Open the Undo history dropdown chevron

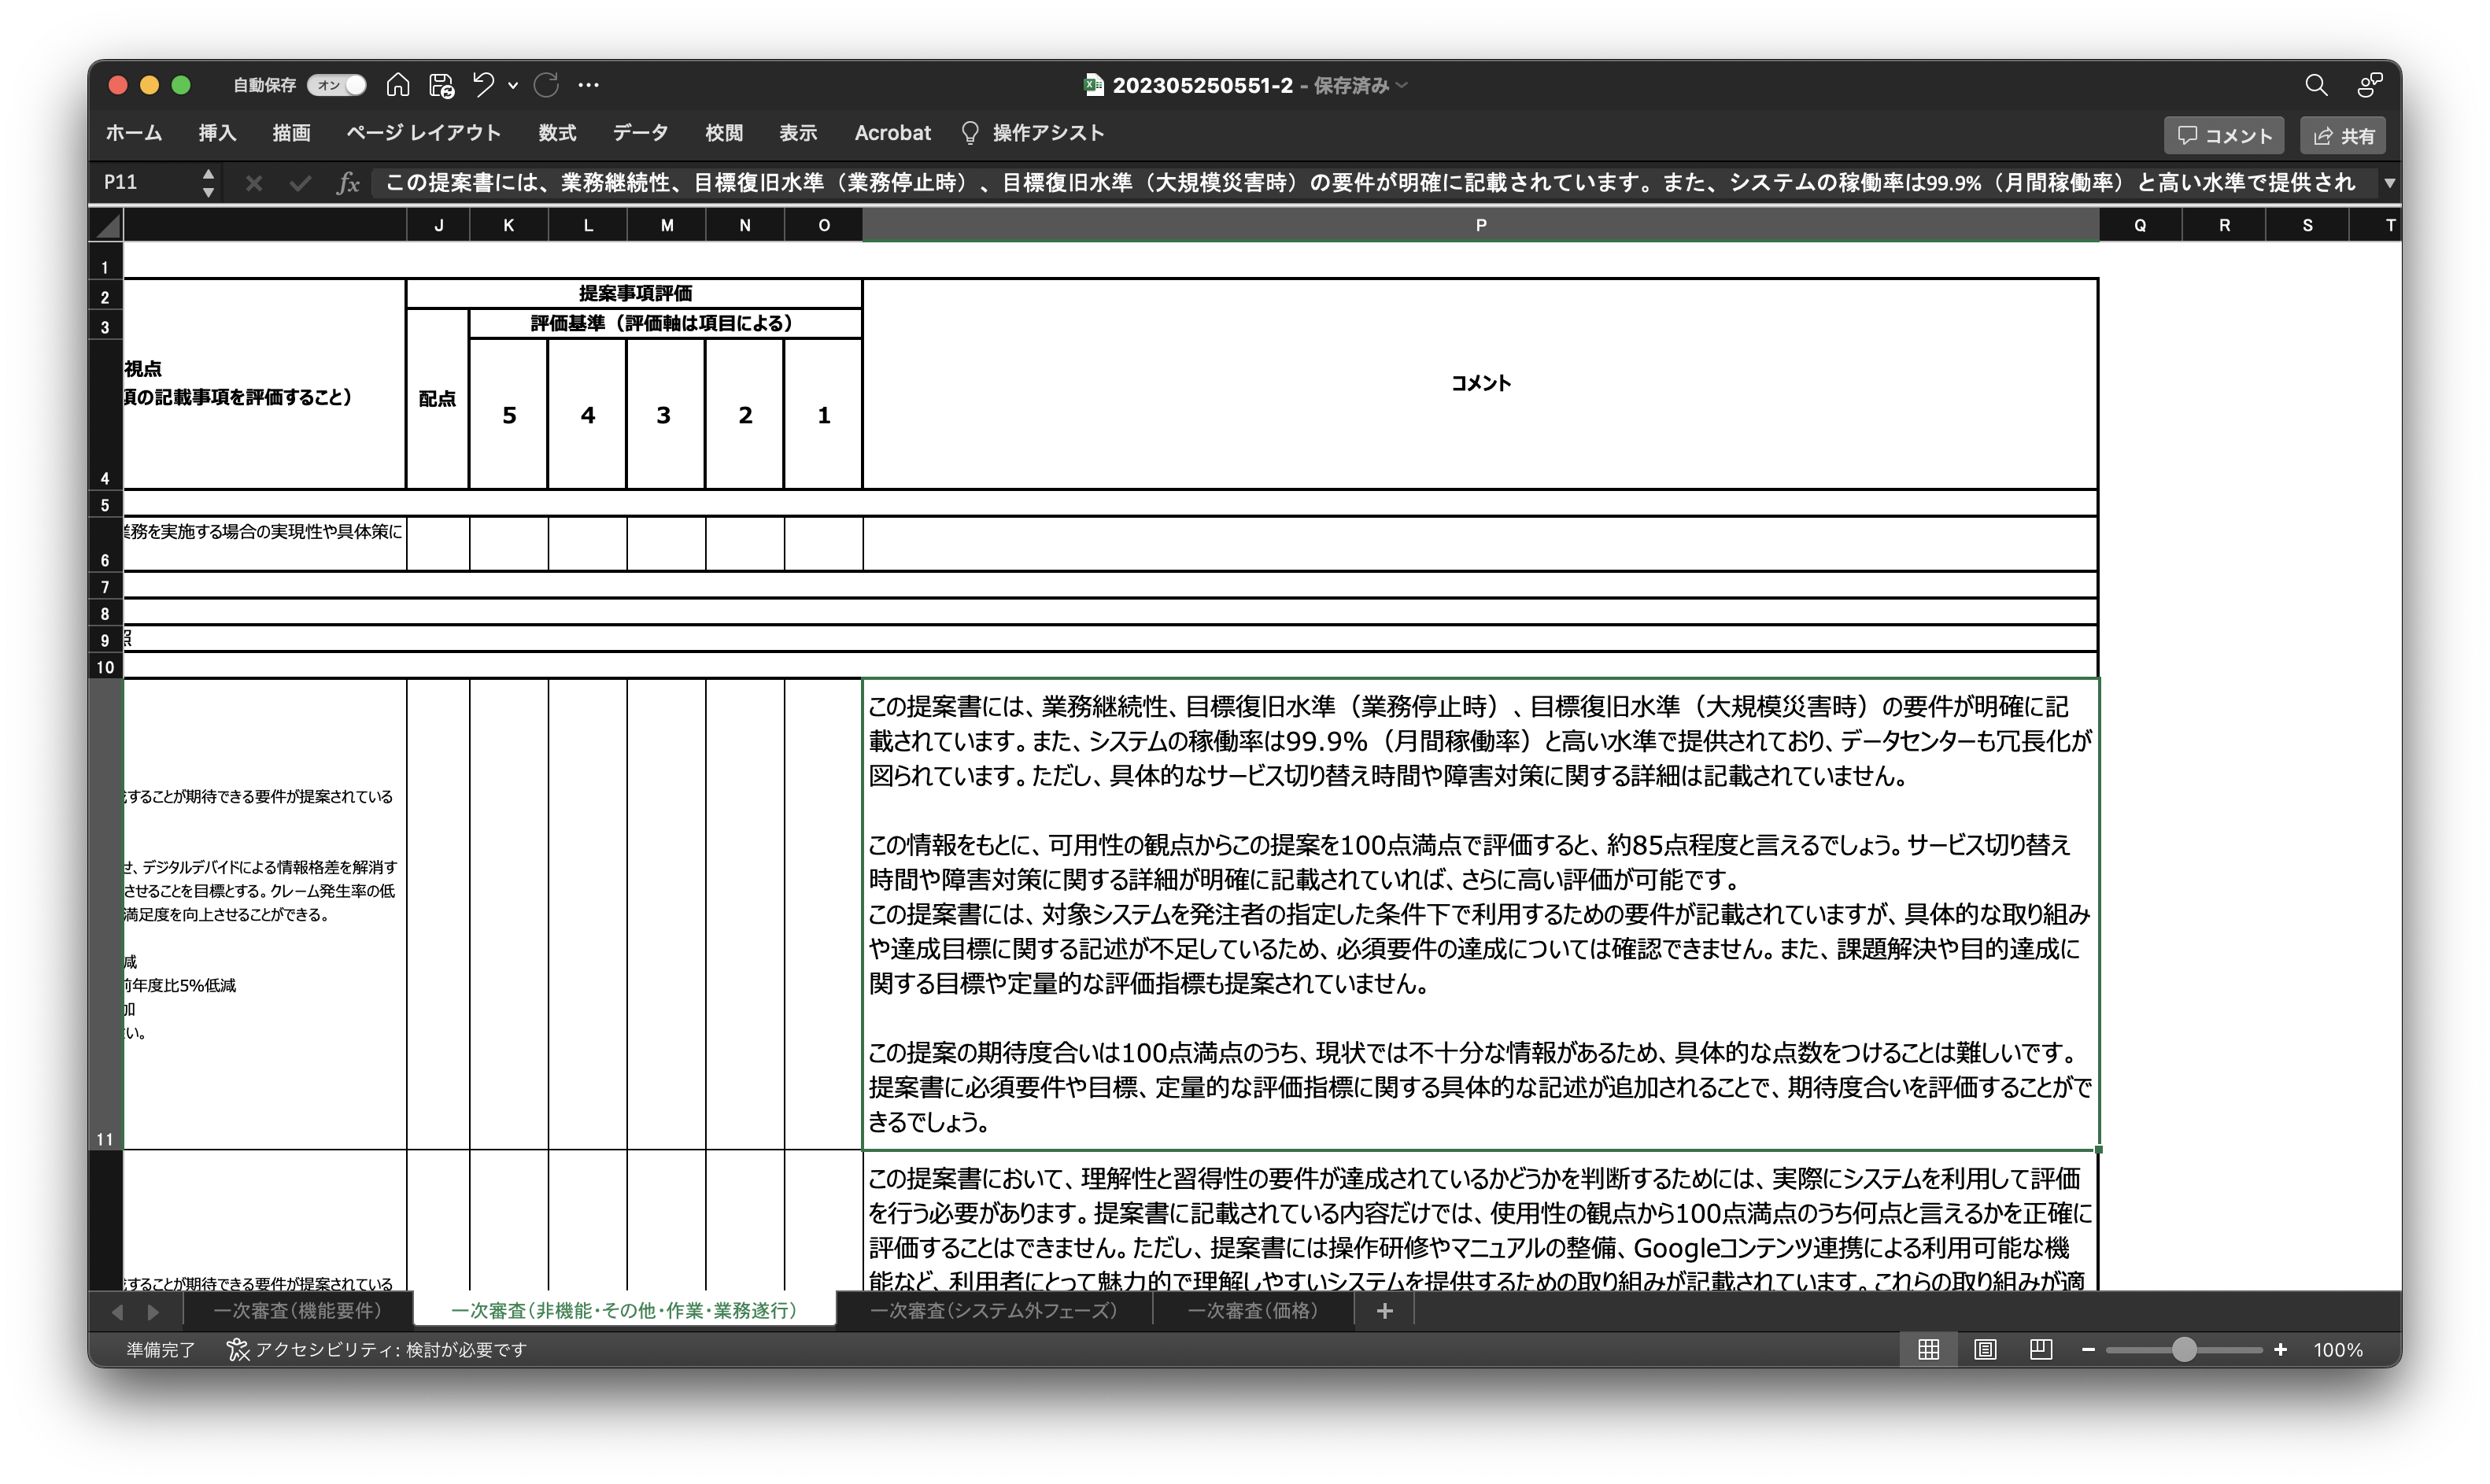tap(514, 84)
